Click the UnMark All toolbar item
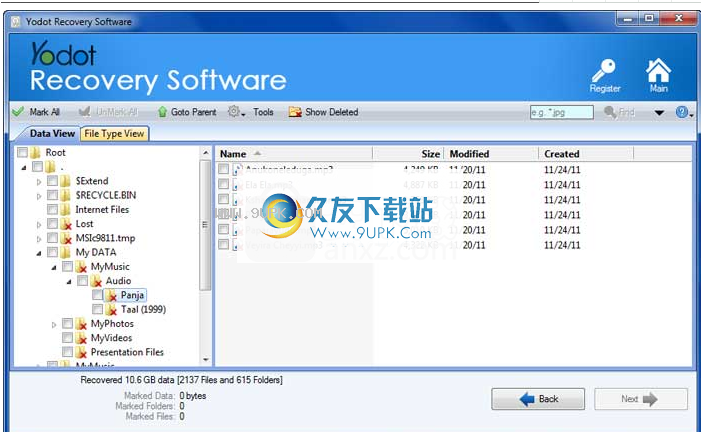The image size is (701, 432). 108,112
